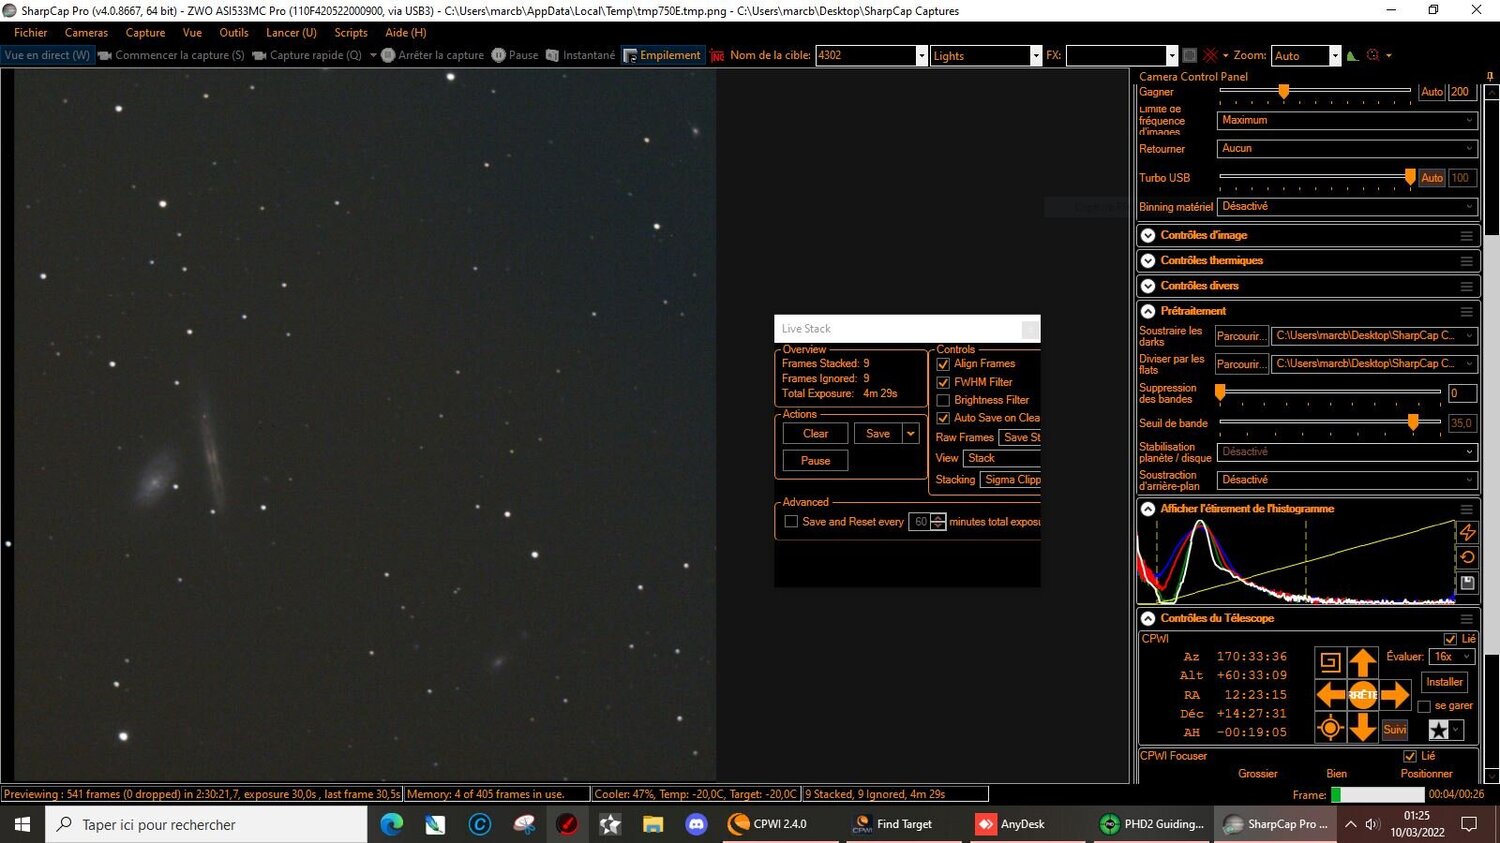Check the se garer option
This screenshot has height=843, width=1500.
click(x=1424, y=706)
